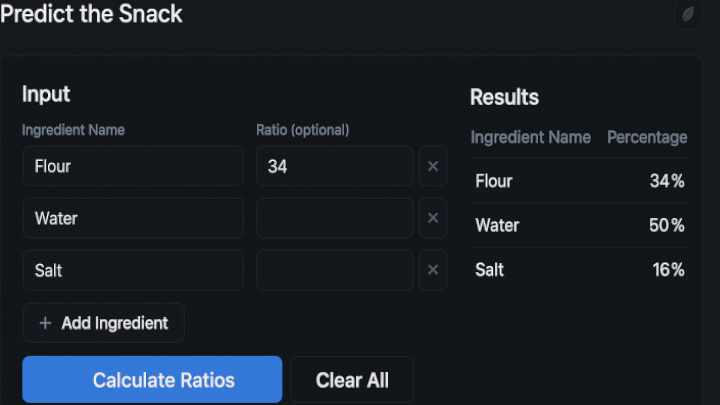Focus the Salt ingredient name field
This screenshot has width=720, height=405.
(133, 270)
